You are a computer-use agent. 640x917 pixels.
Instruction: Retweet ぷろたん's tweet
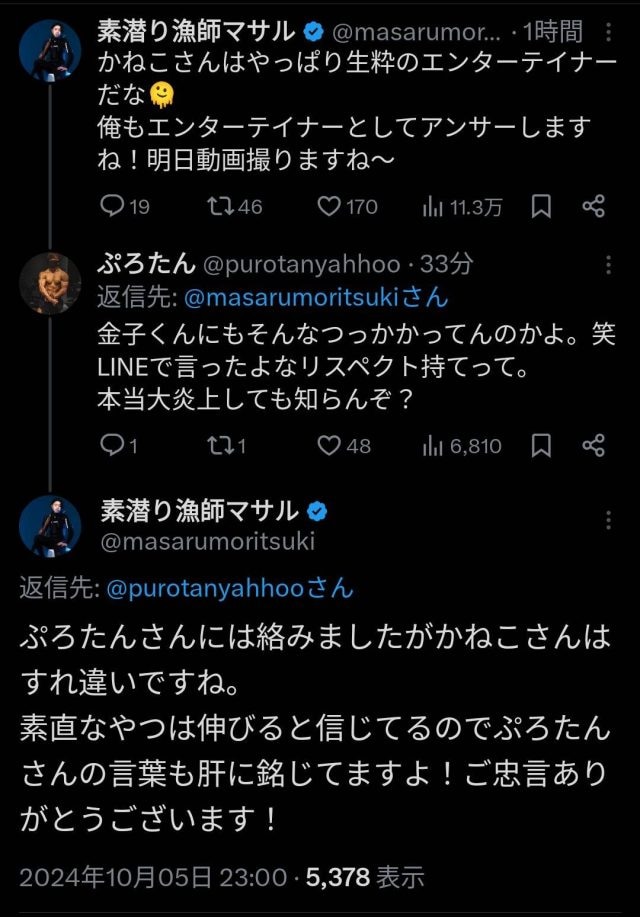(218, 445)
